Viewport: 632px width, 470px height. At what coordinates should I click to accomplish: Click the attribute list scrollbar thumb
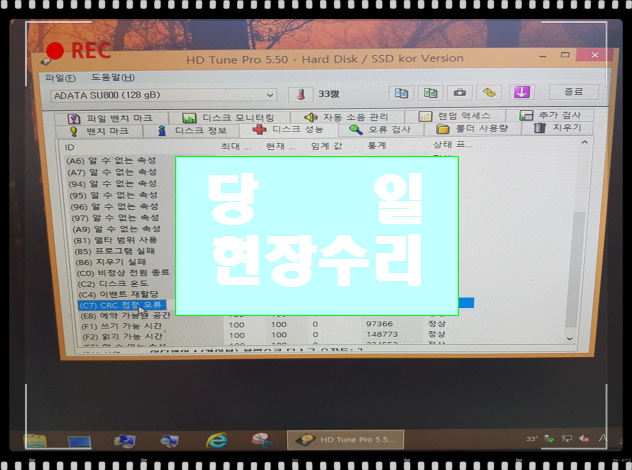tap(575, 269)
